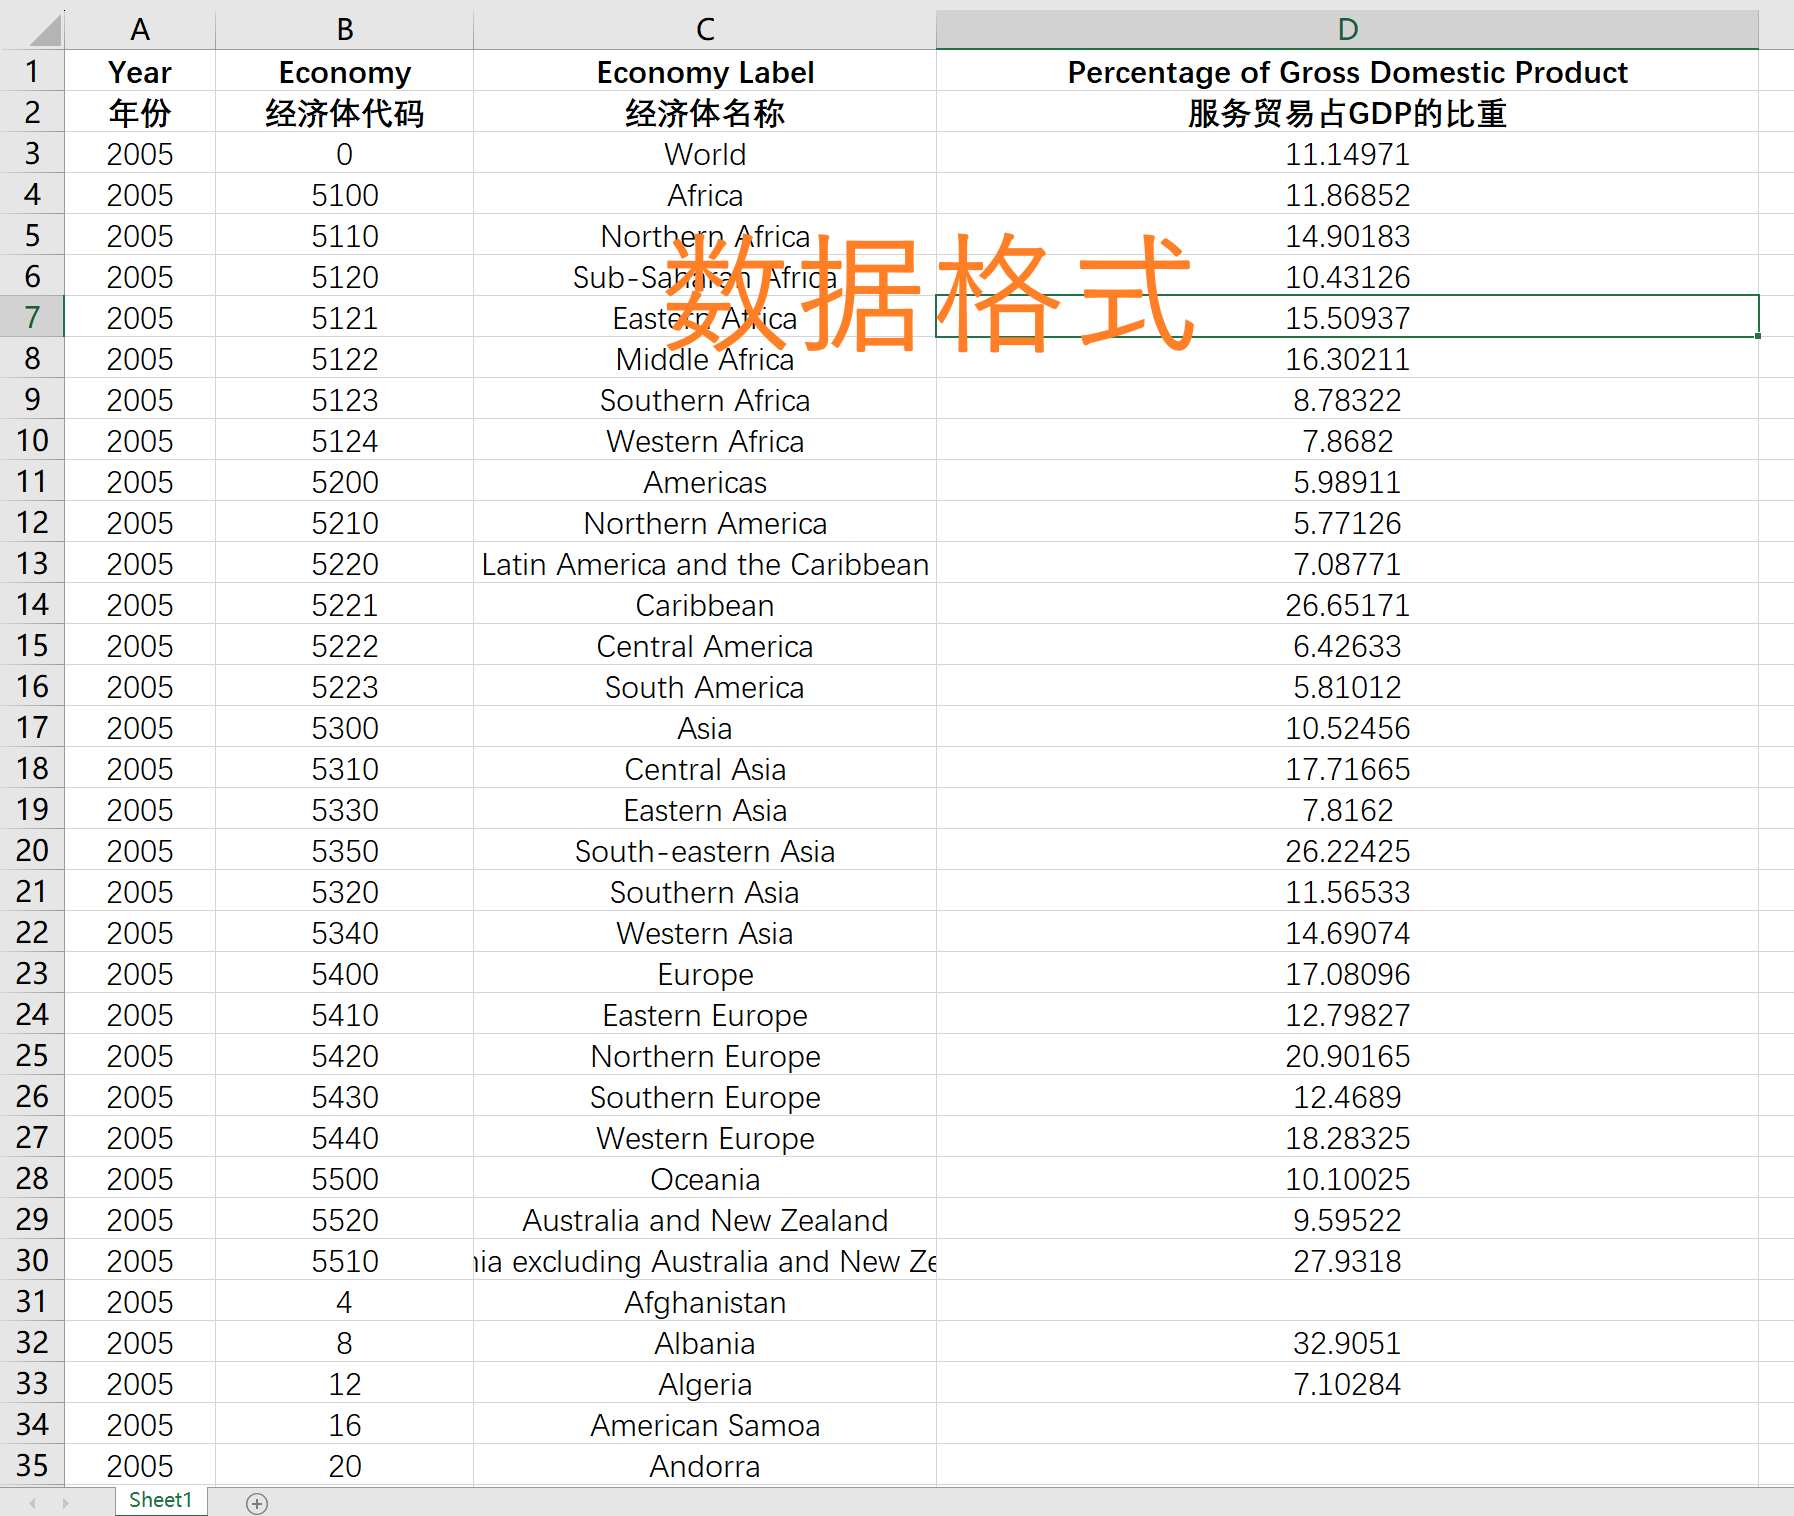
Task: Click the 'Europe' cell in row 23
Action: click(x=705, y=974)
